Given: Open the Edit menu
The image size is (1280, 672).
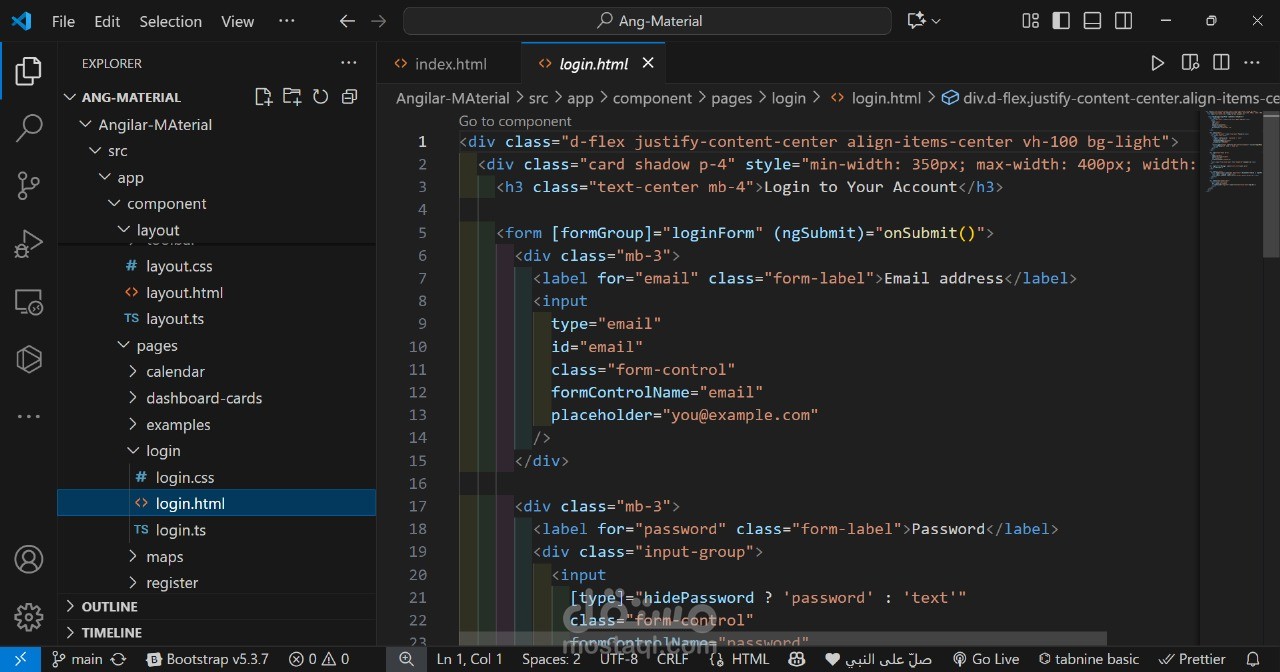Looking at the screenshot, I should point(107,21).
